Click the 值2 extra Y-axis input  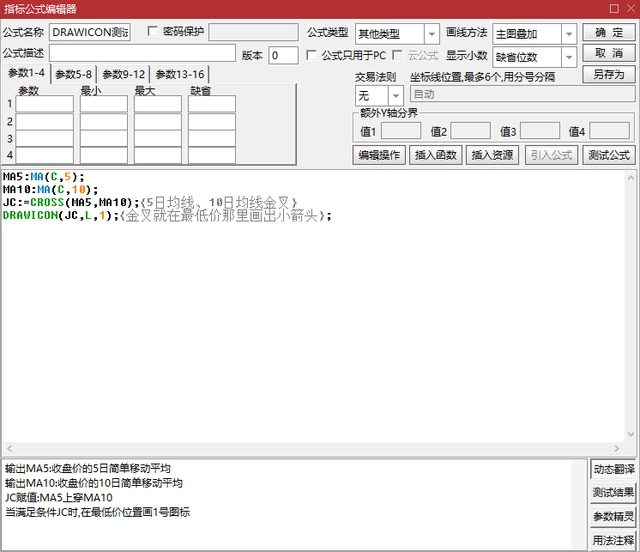tap(470, 131)
